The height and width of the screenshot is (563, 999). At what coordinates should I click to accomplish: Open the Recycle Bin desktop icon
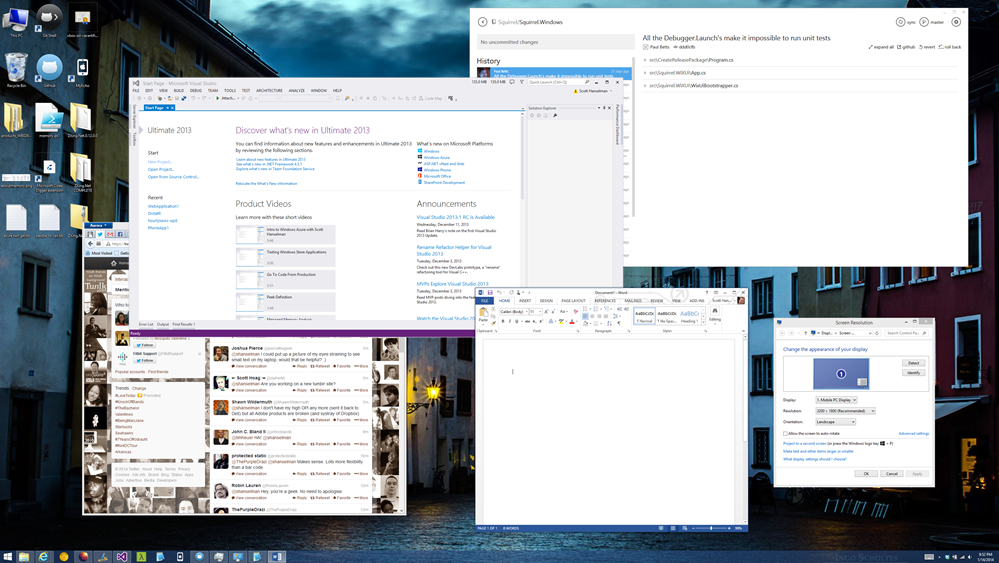click(16, 70)
